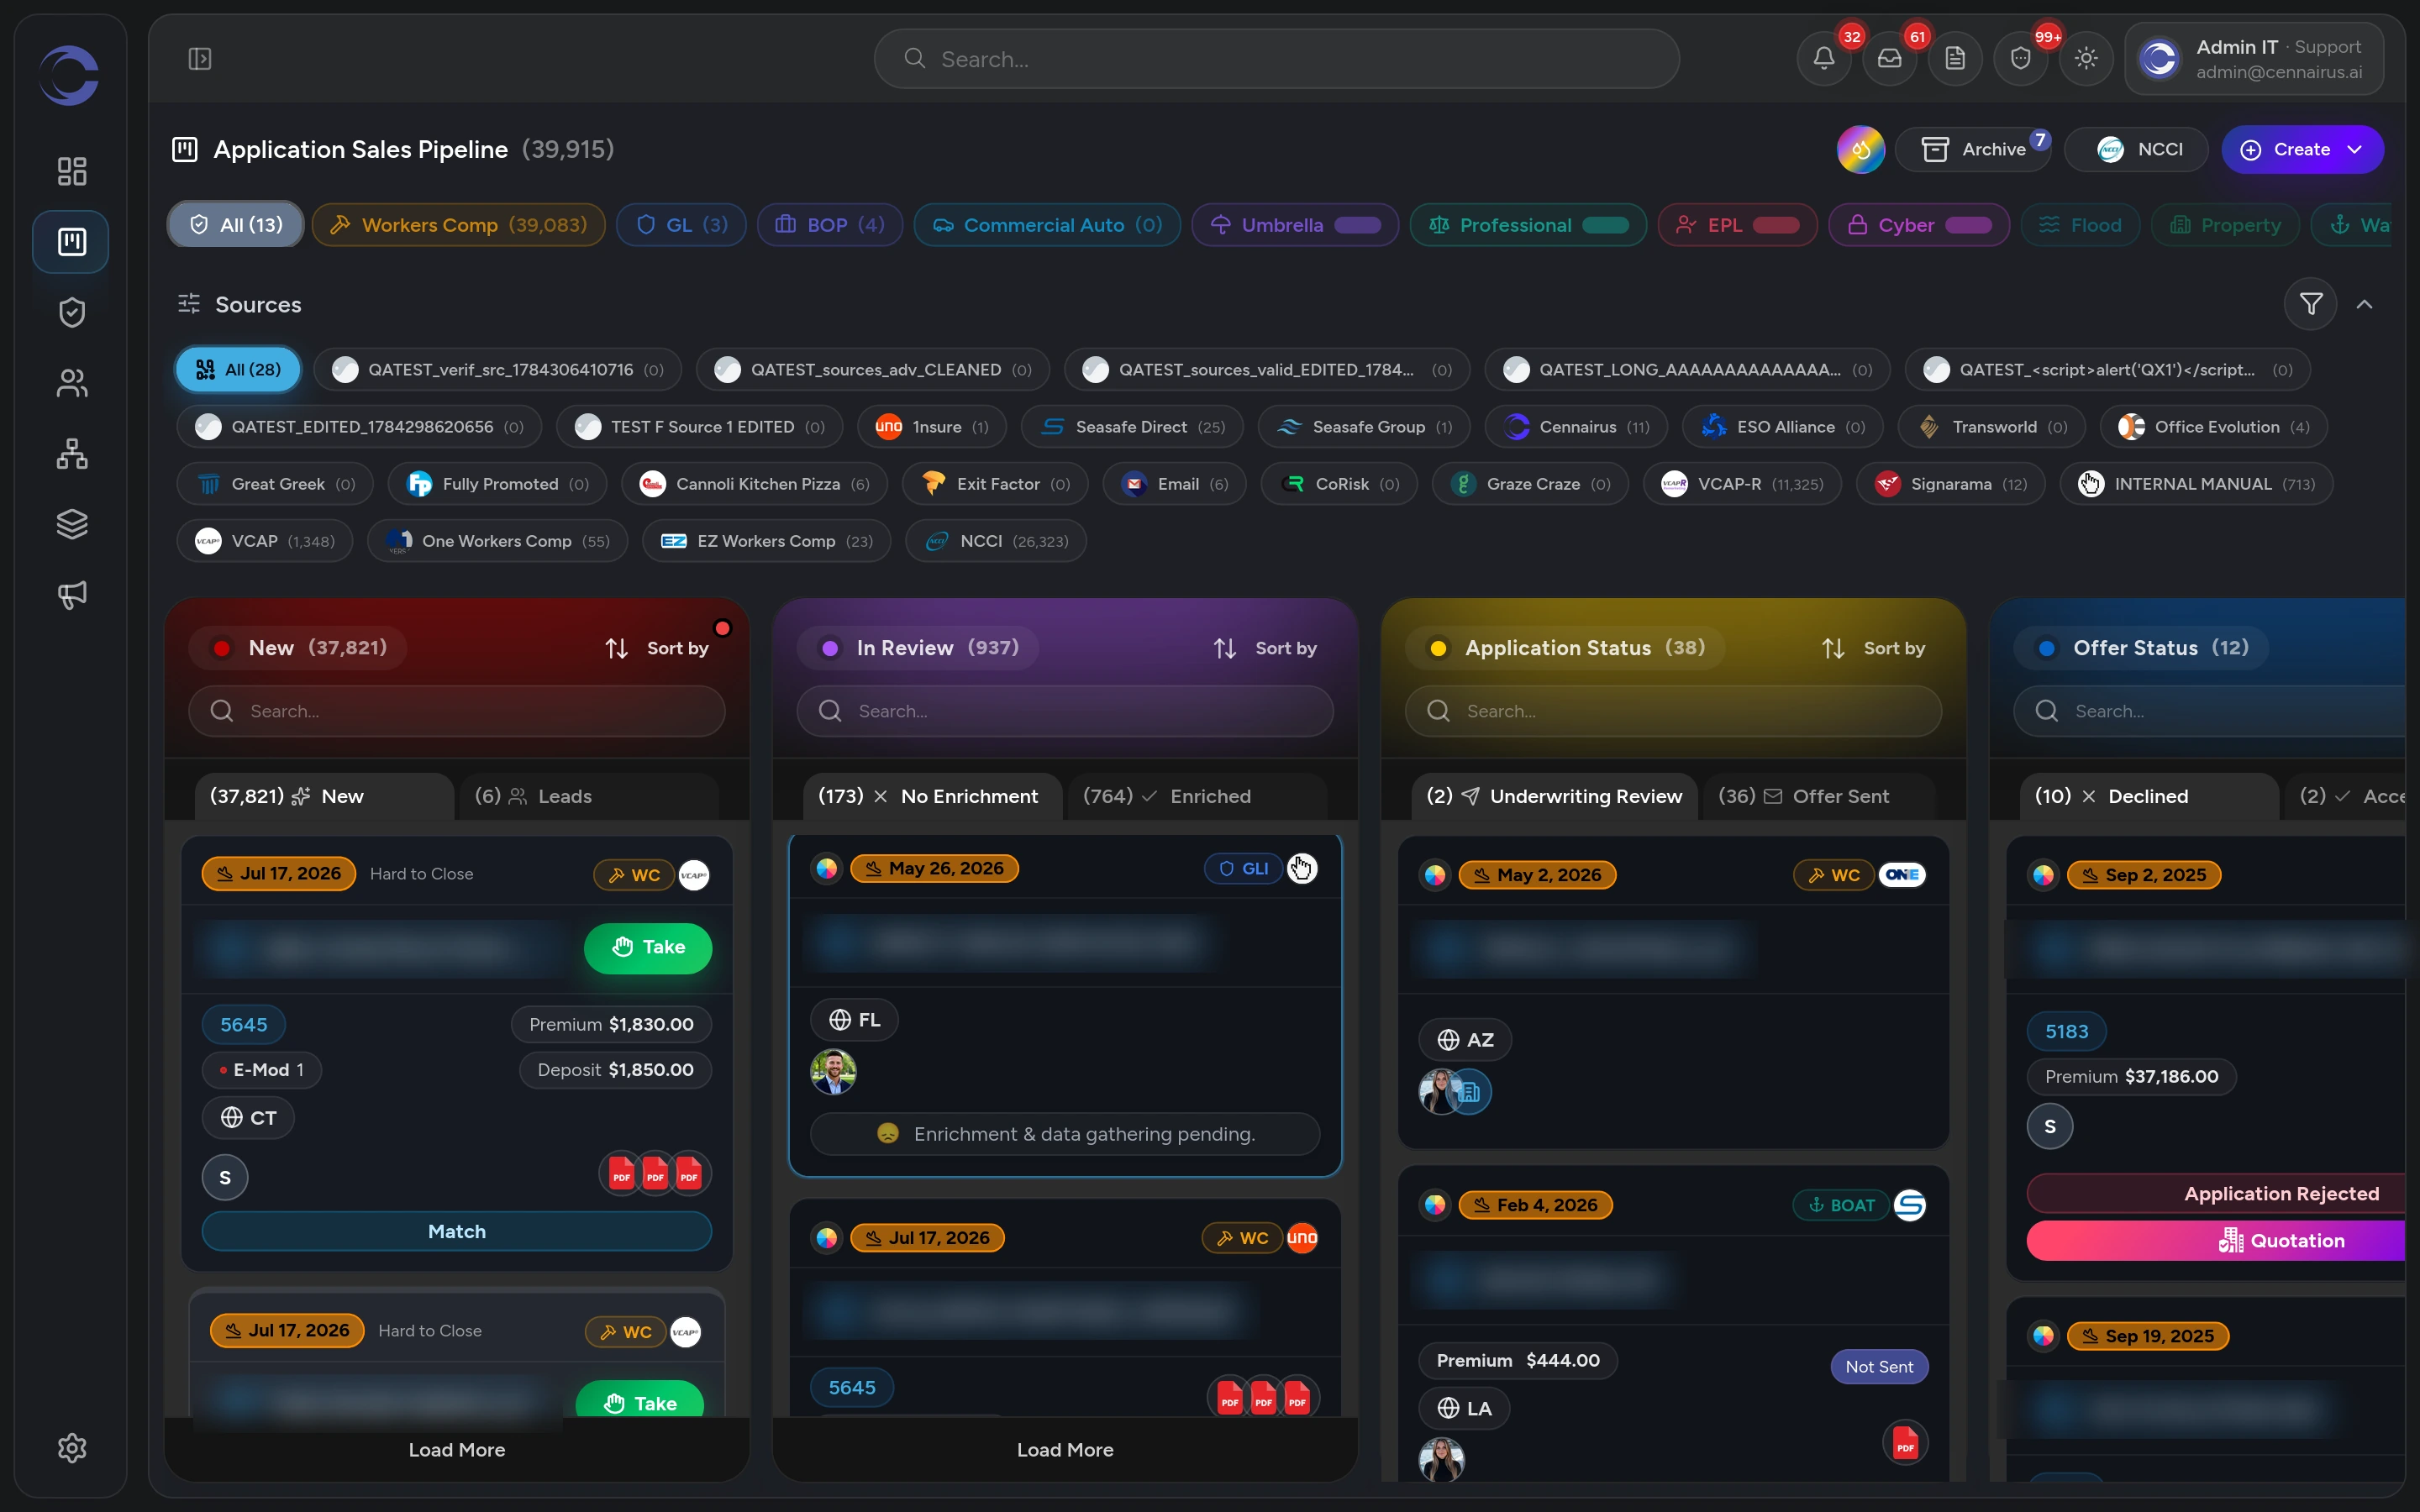Click the Quotation button

(2216, 1240)
